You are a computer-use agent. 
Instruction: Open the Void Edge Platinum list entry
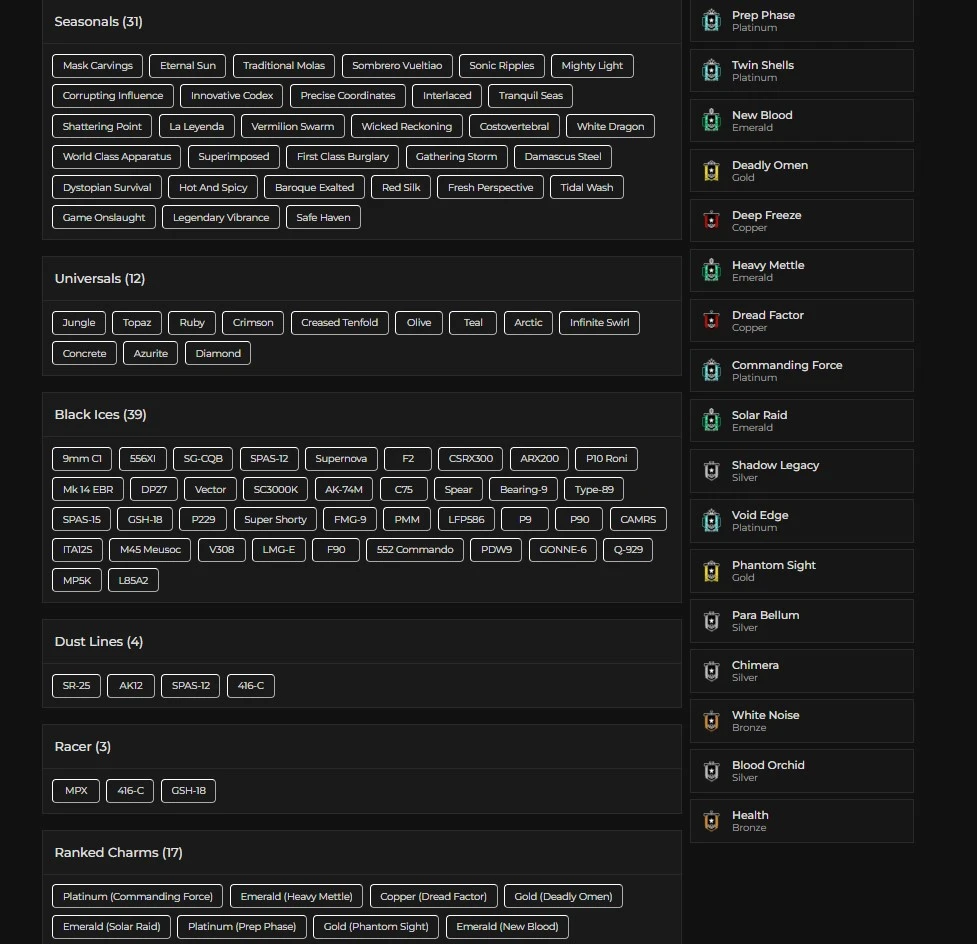[x=801, y=521]
